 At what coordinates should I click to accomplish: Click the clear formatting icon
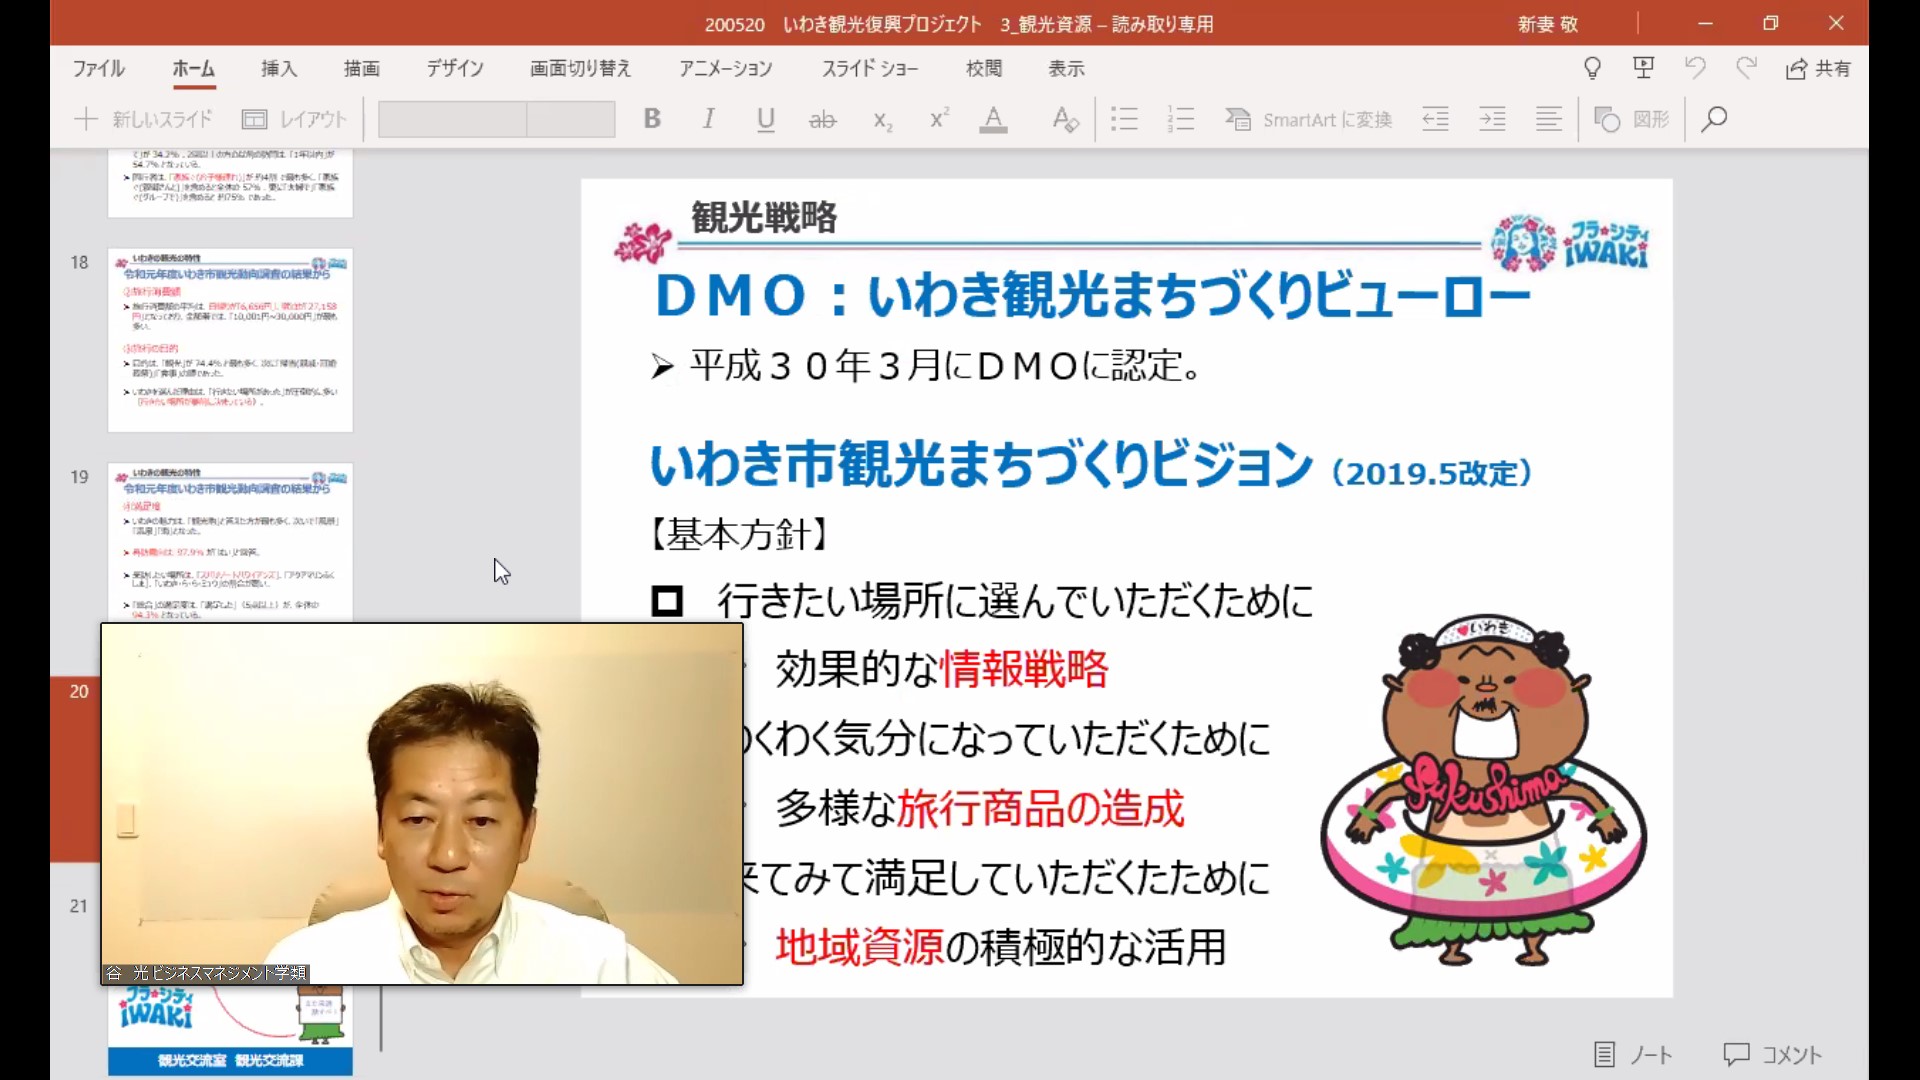[x=1065, y=120]
